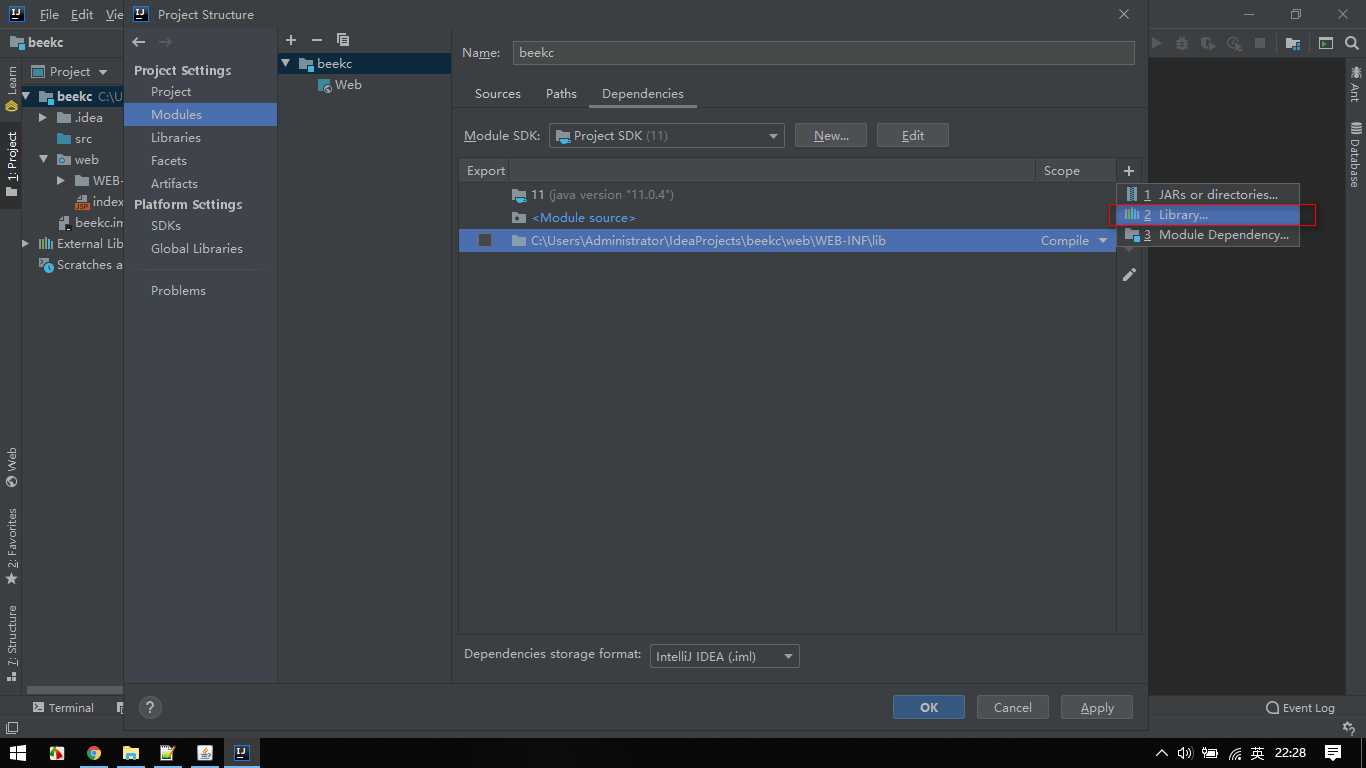1366x768 pixels.
Task: Click the Cancel button
Action: tap(1013, 707)
